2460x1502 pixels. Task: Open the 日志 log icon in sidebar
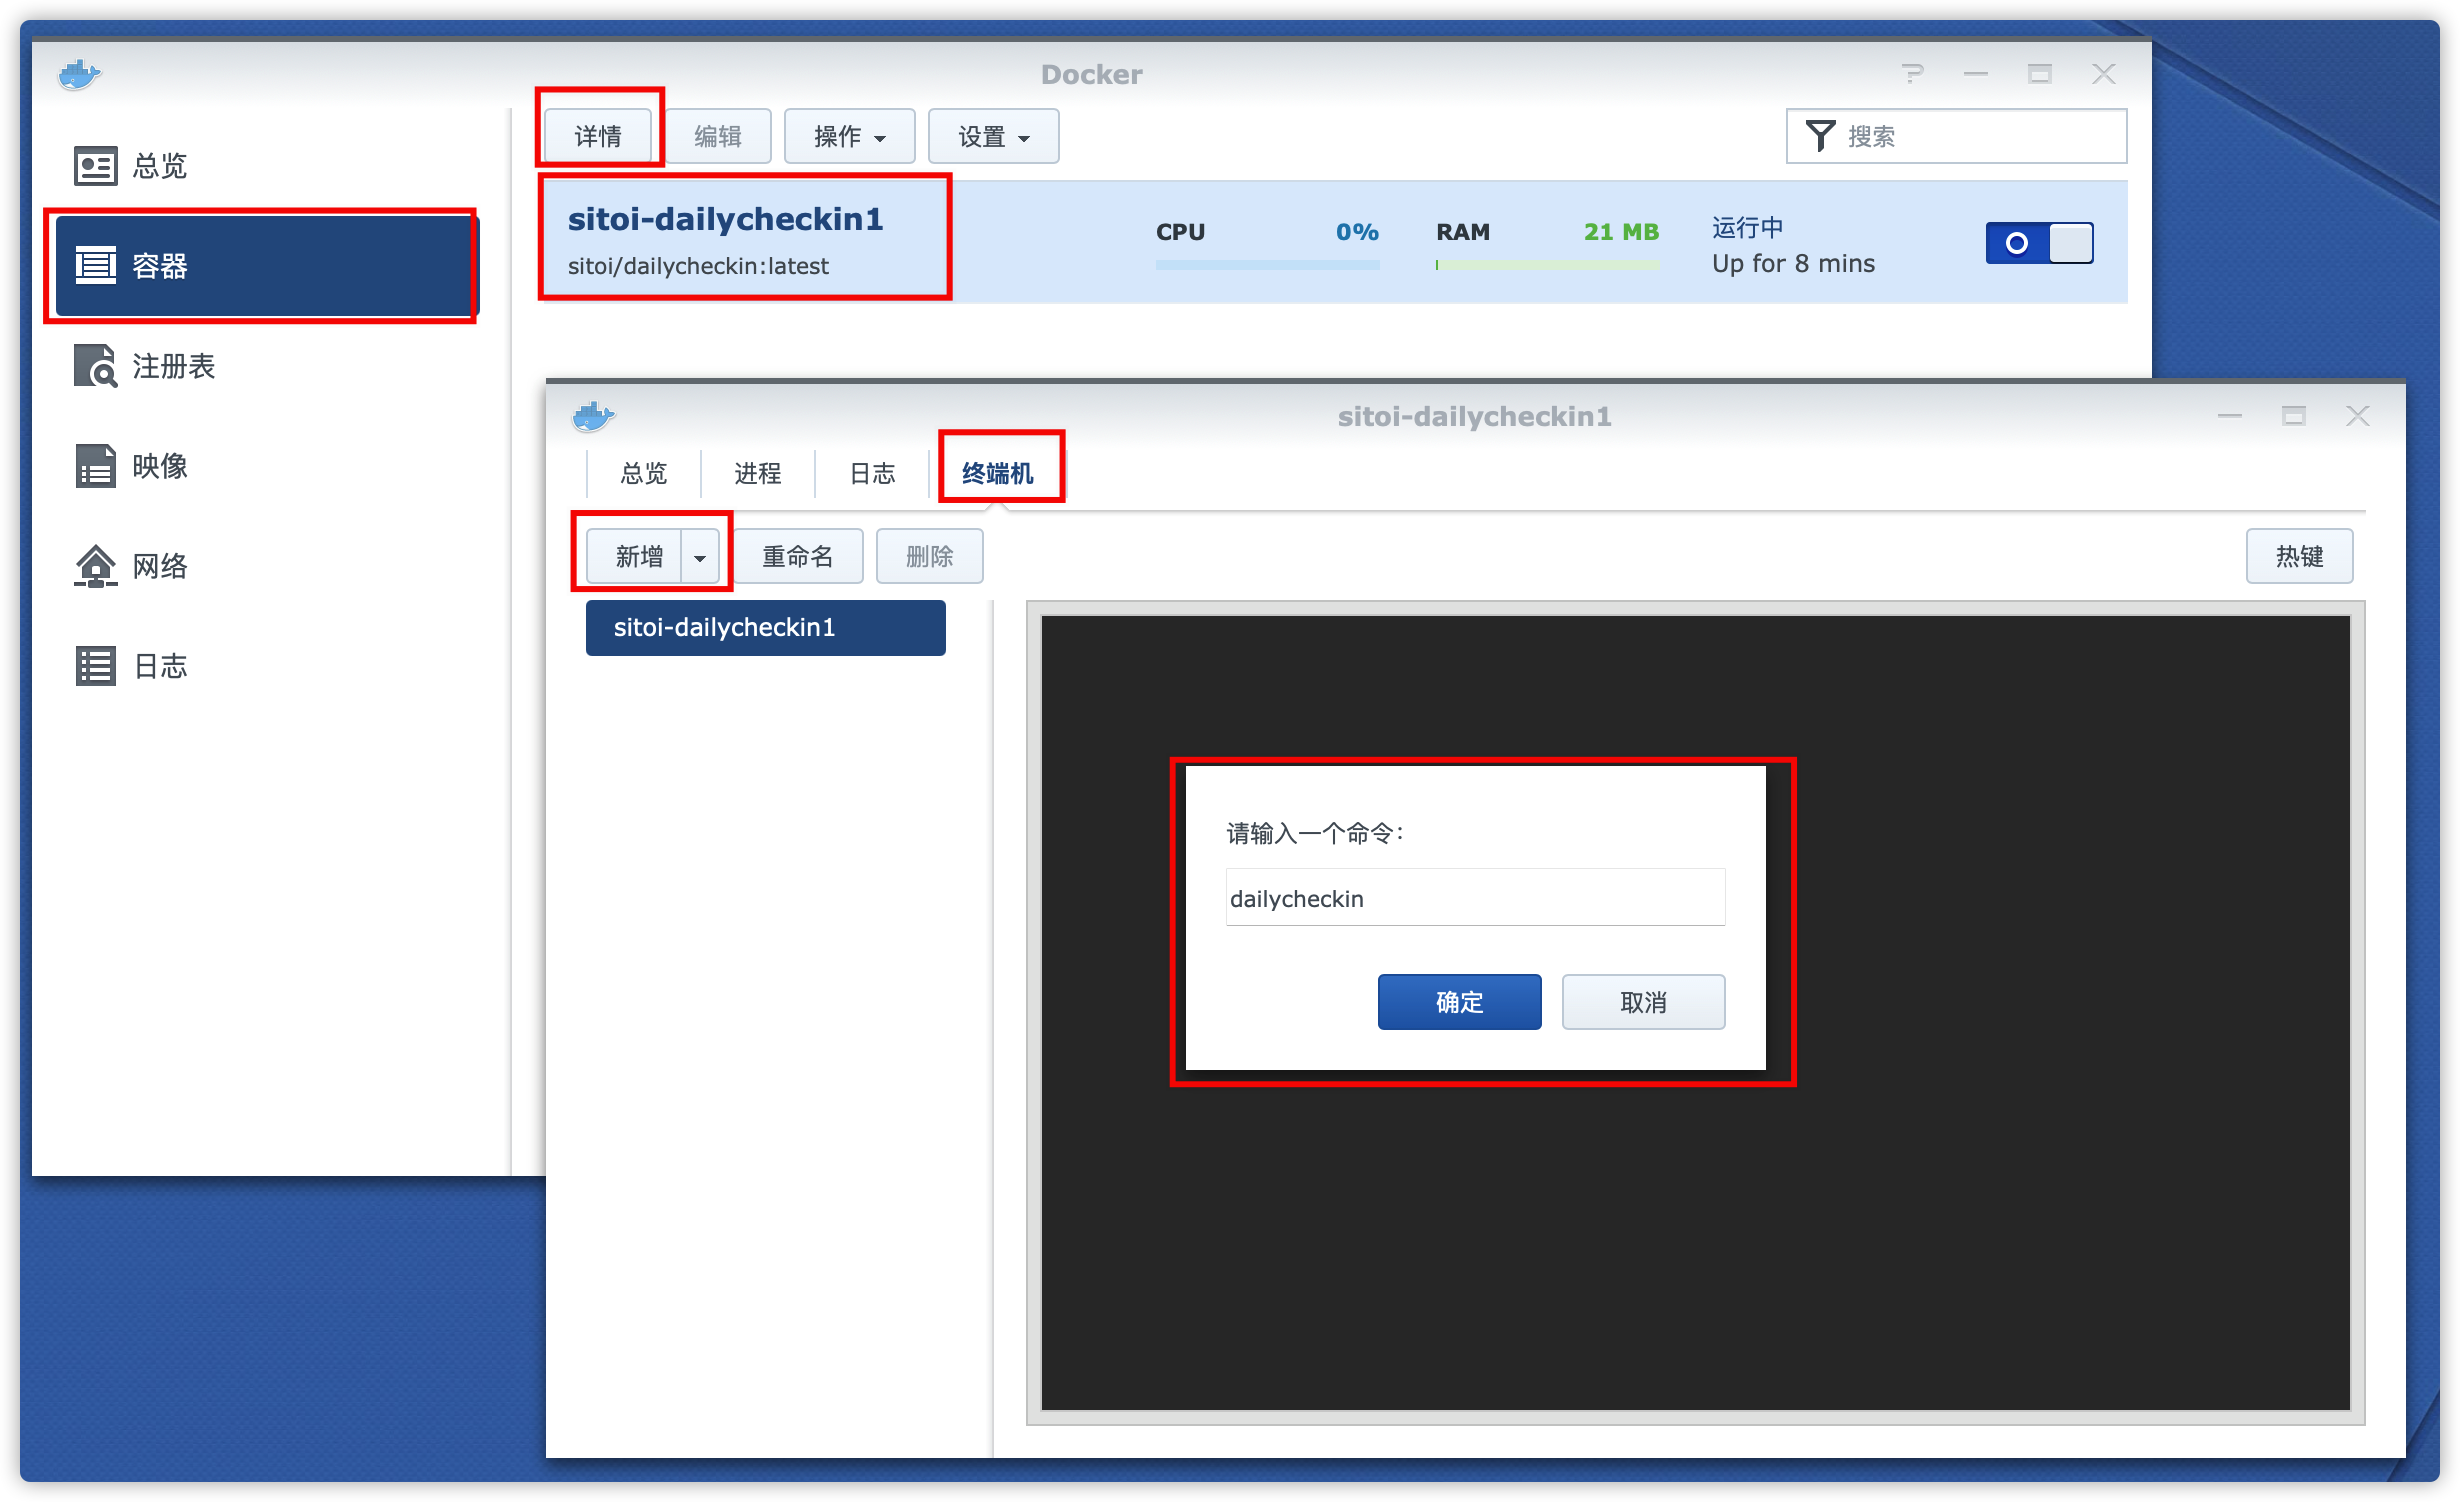click(96, 666)
